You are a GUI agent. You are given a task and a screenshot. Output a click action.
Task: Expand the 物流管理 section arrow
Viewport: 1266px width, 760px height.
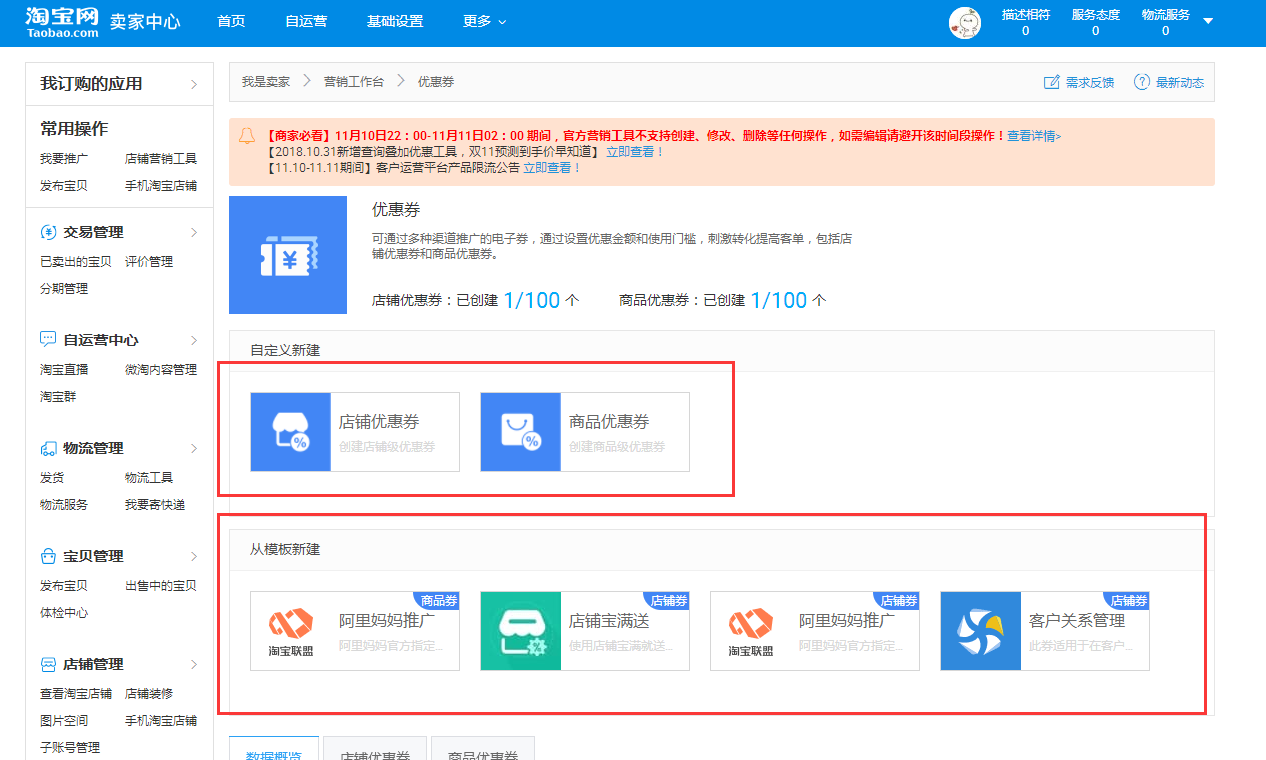[194, 448]
